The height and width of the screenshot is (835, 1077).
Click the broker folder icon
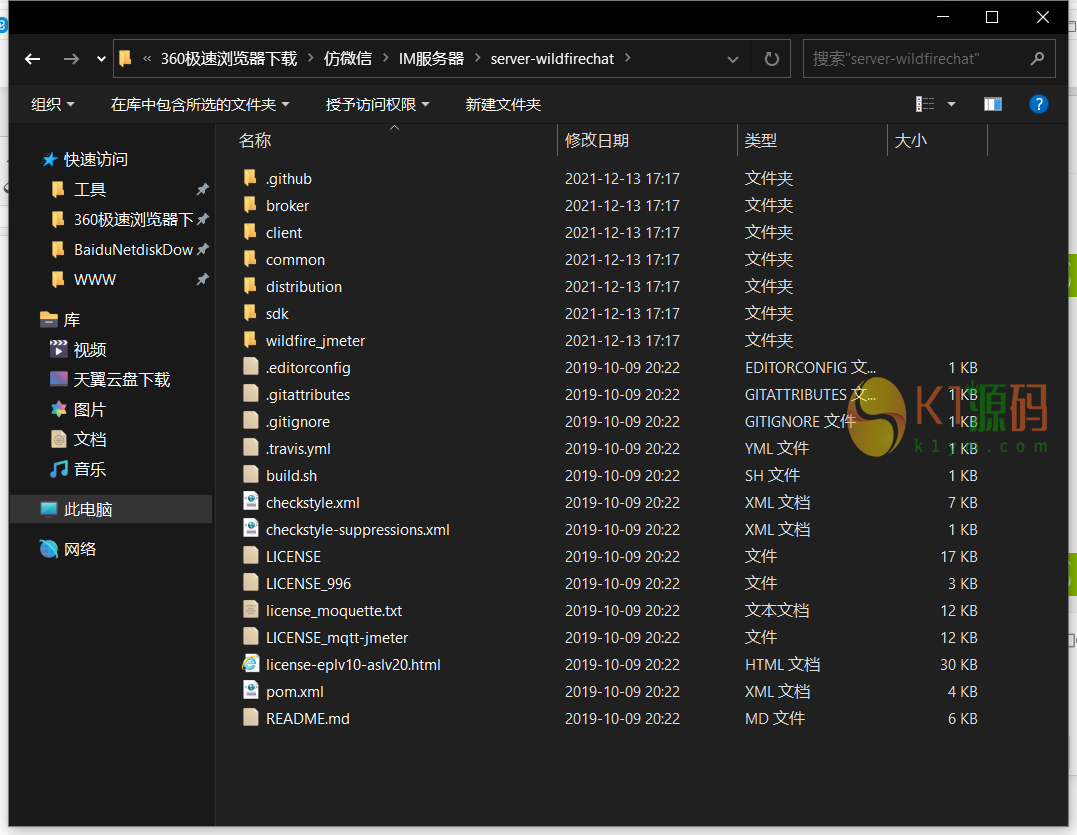(x=250, y=205)
